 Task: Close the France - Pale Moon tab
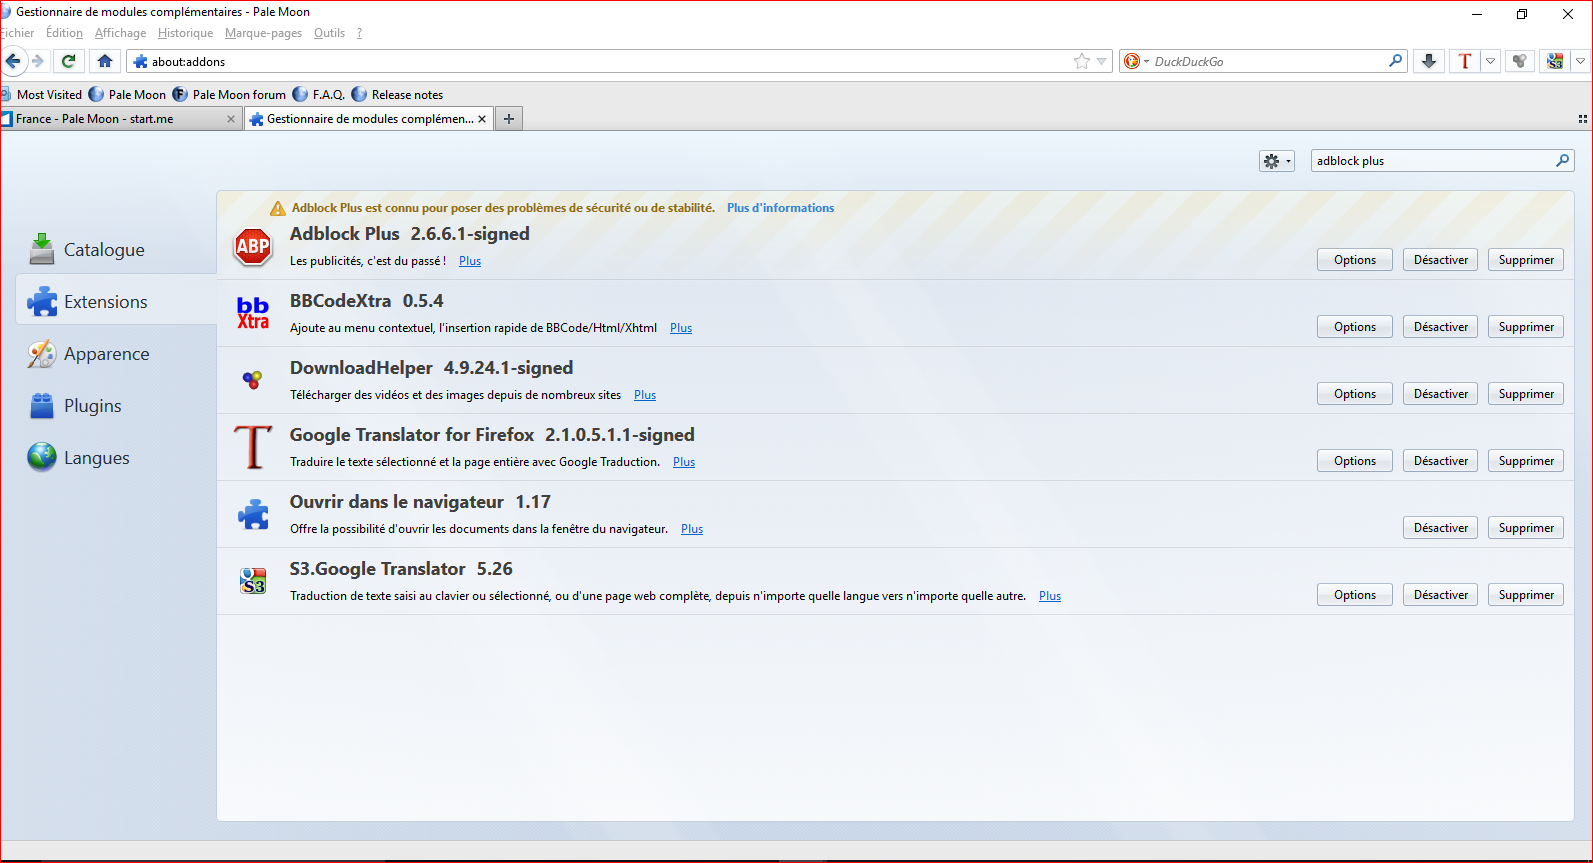tap(231, 119)
